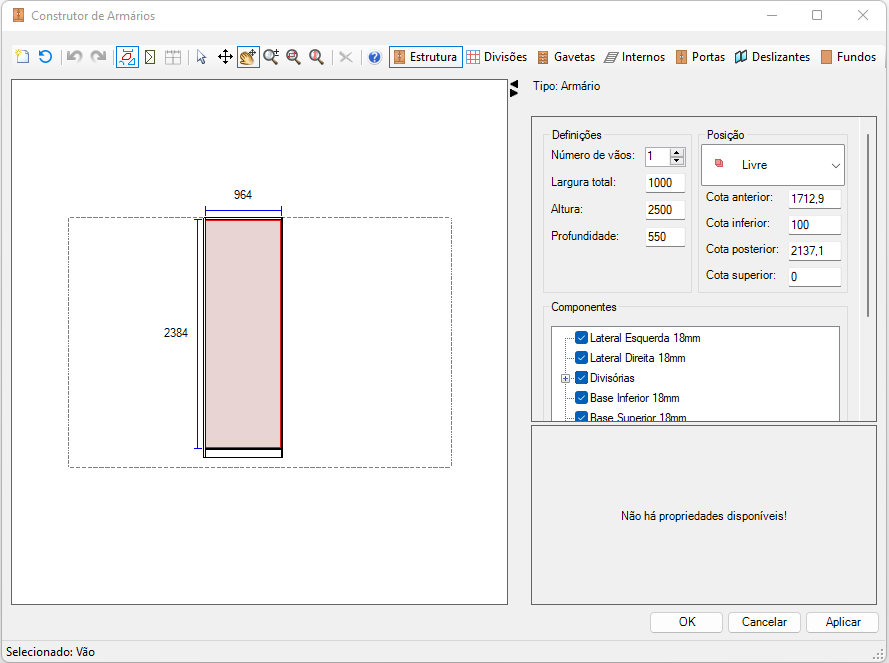The image size is (889, 663).
Task: Toggle Base Inferior 18mm checkbox
Action: tap(581, 398)
